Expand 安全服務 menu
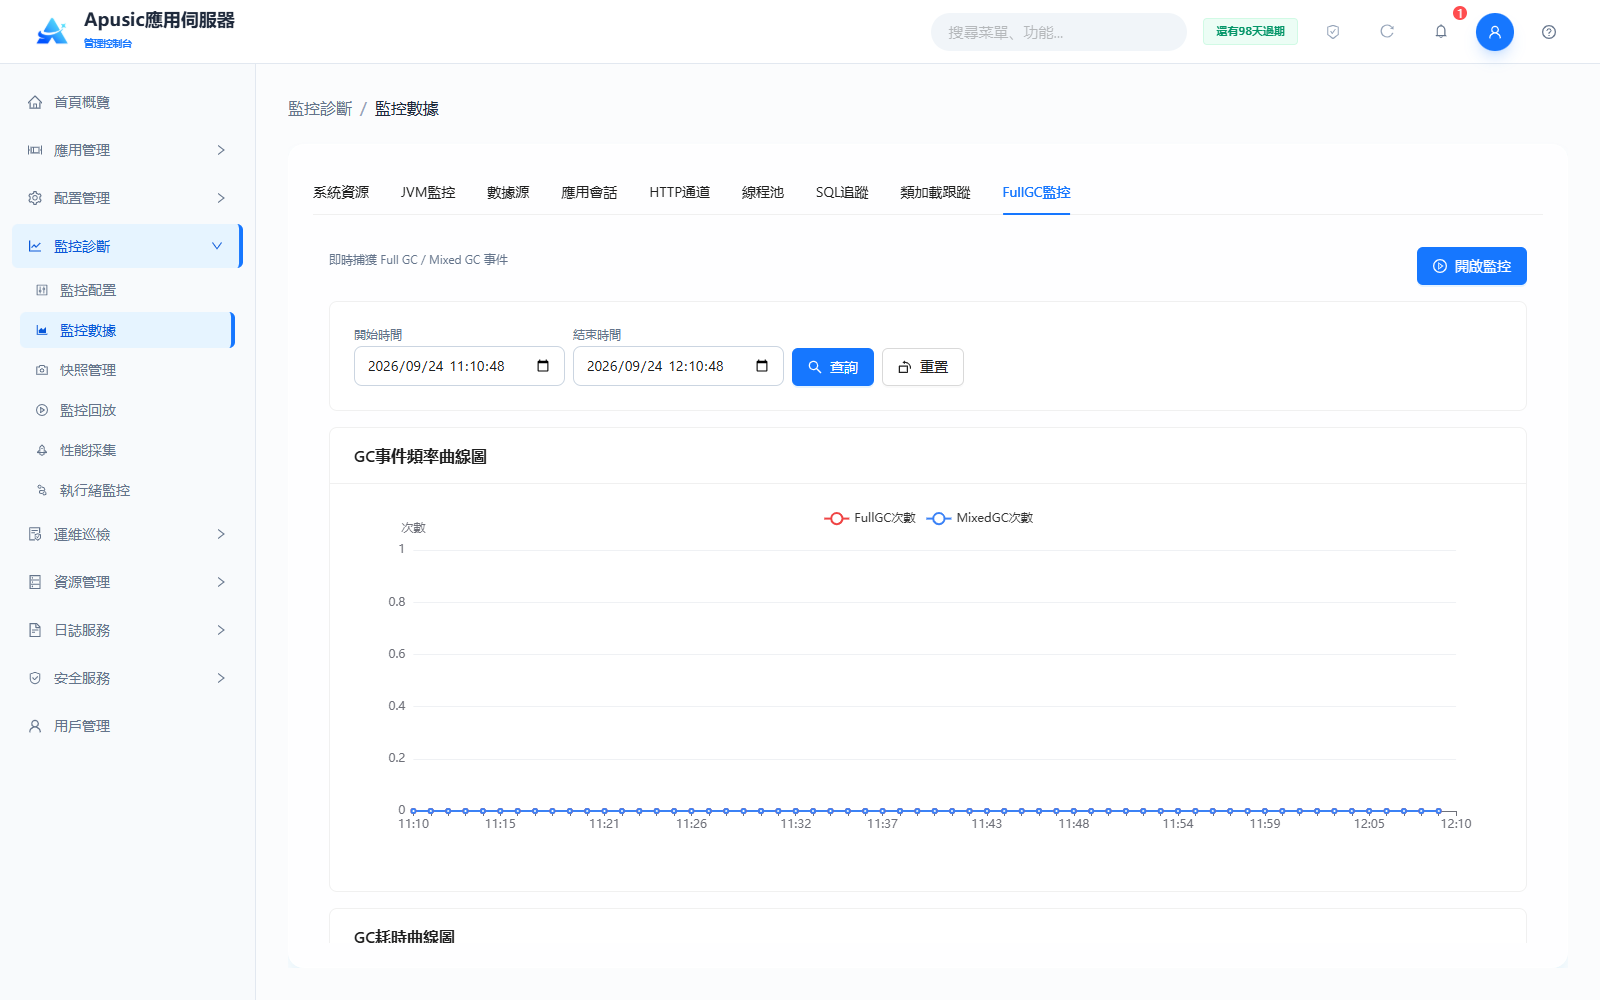This screenshot has width=1600, height=1000. (x=128, y=678)
